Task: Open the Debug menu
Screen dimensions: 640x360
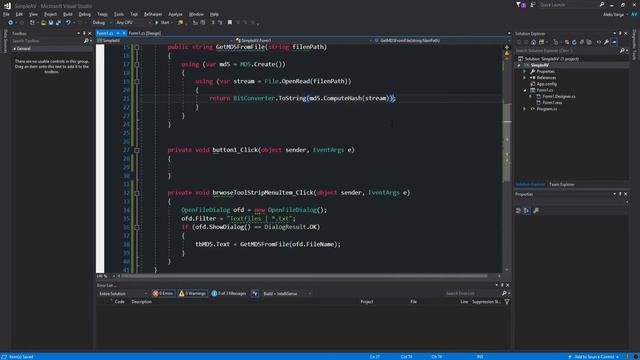Action: (x=85, y=14)
